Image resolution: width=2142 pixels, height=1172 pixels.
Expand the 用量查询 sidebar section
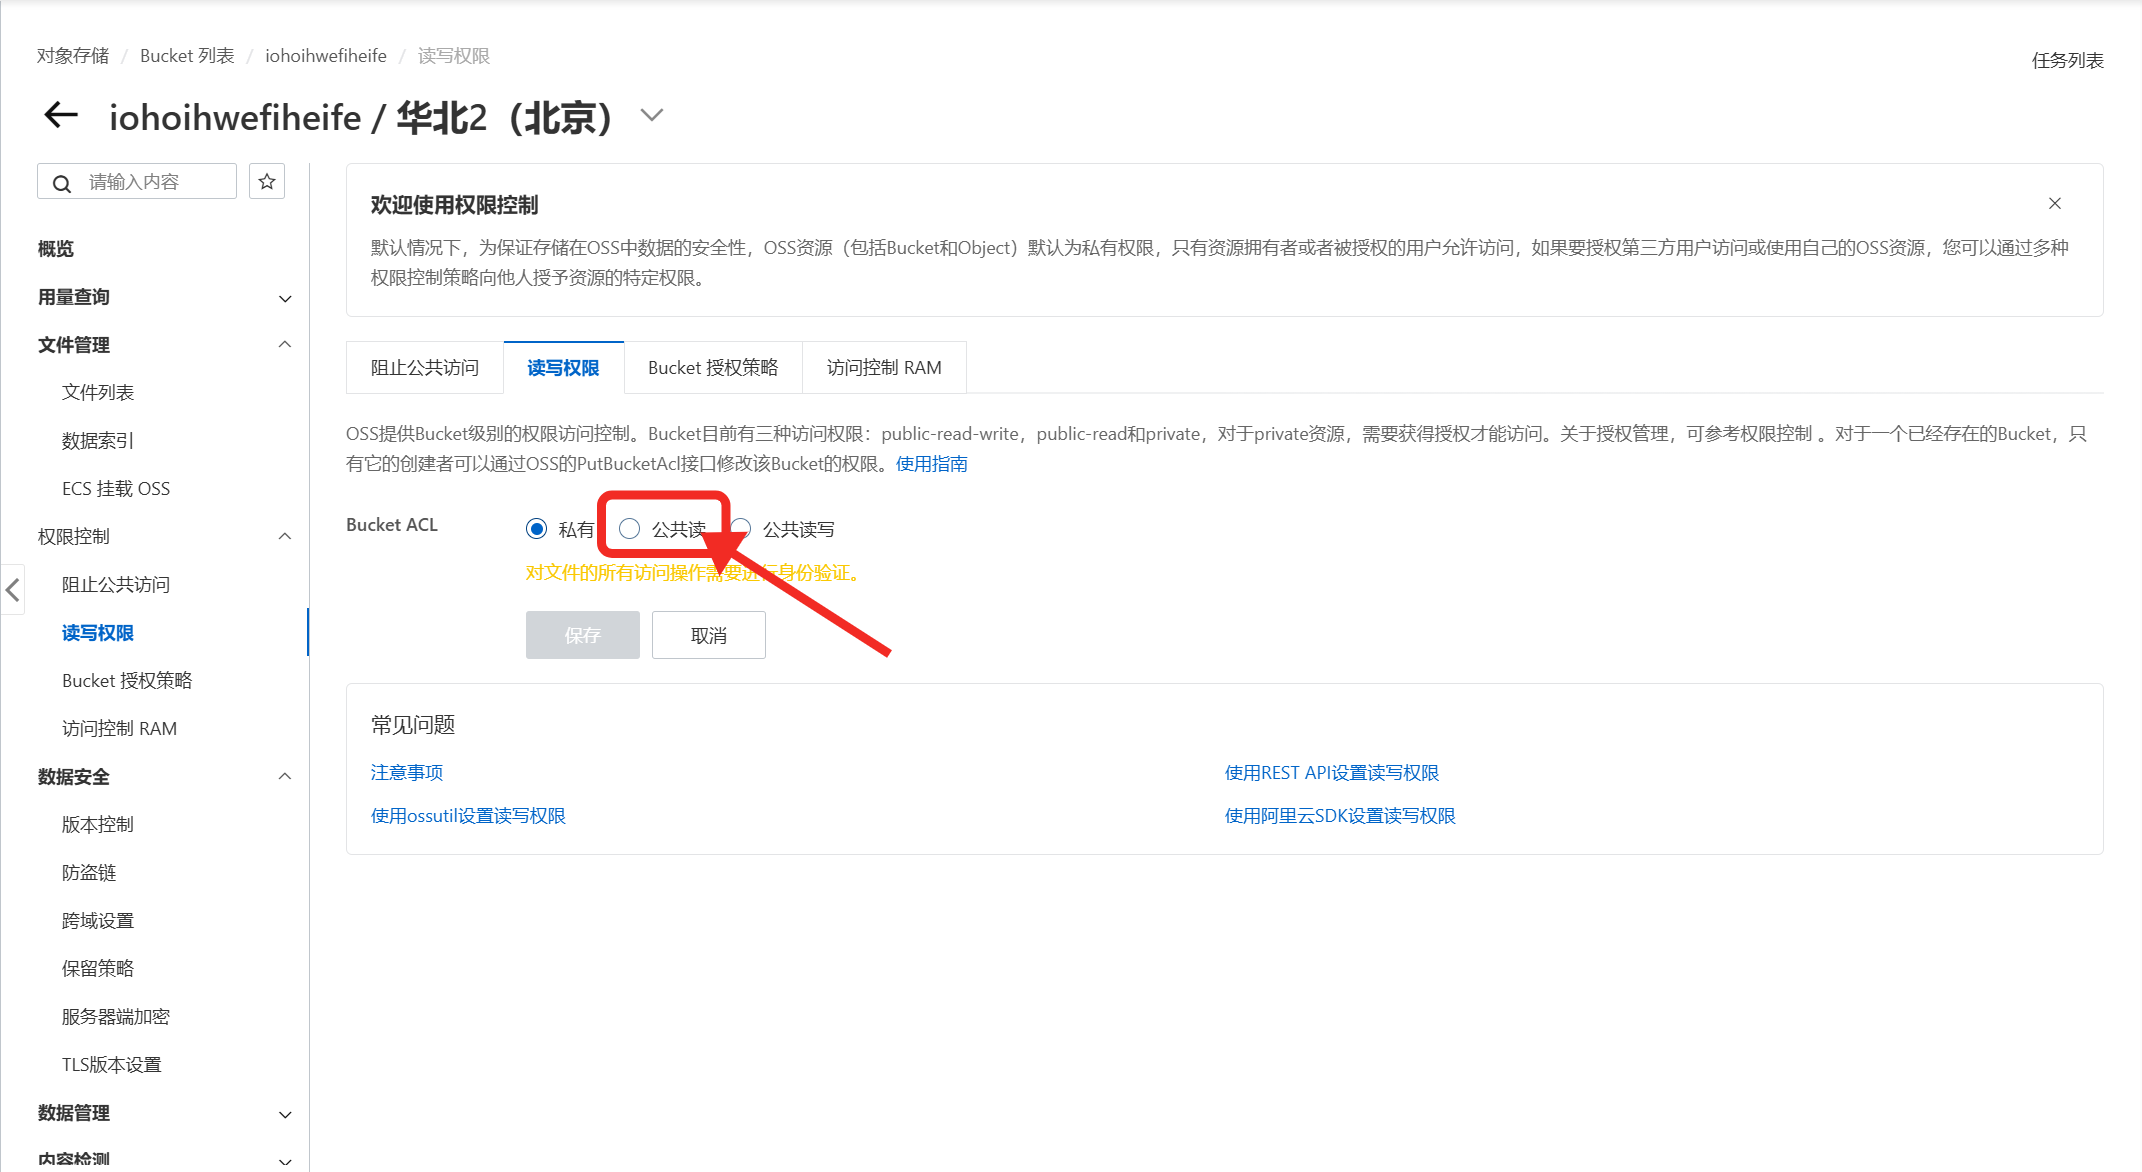tap(285, 298)
